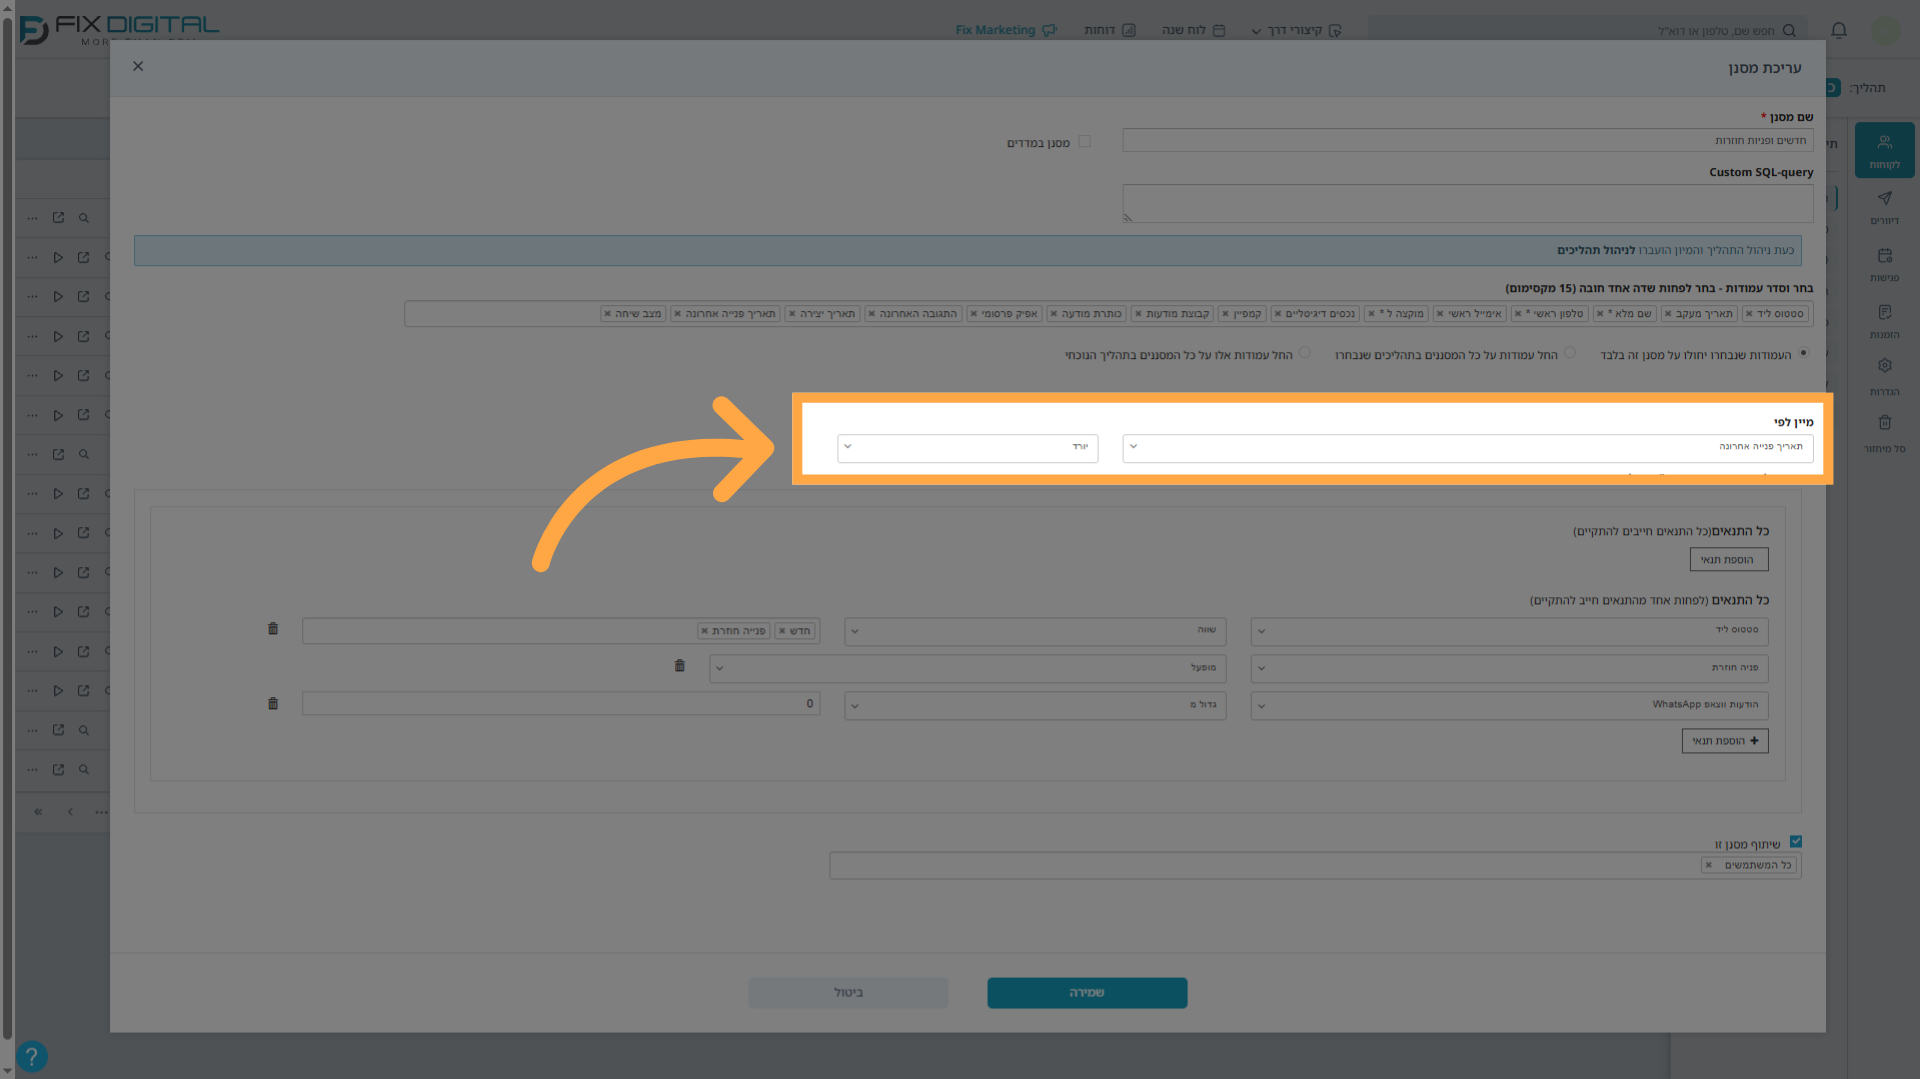Remove the חדש value tag
Viewport: 1920px width, 1079px height.
(x=782, y=631)
